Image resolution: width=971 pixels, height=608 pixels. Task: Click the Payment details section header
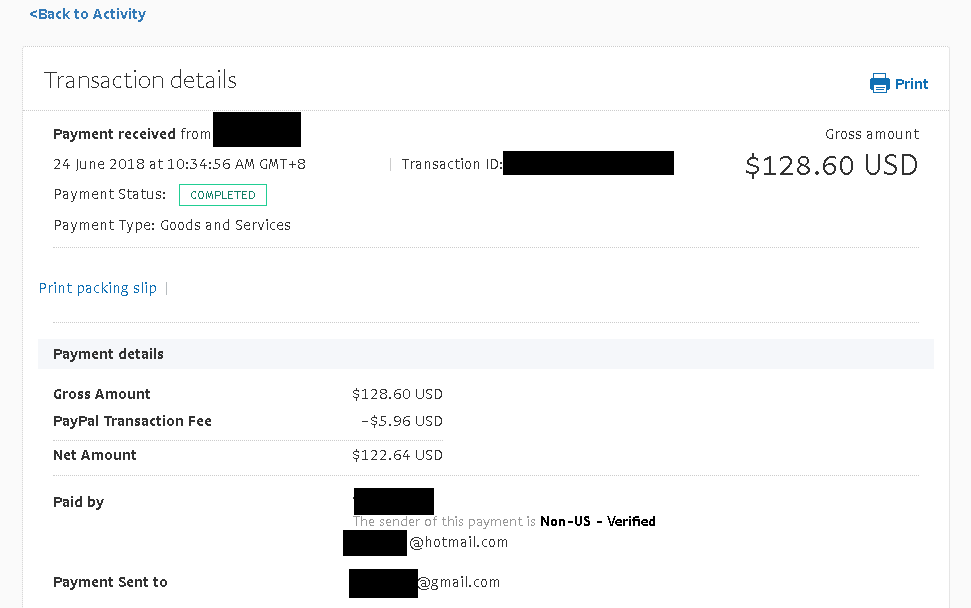point(486,354)
